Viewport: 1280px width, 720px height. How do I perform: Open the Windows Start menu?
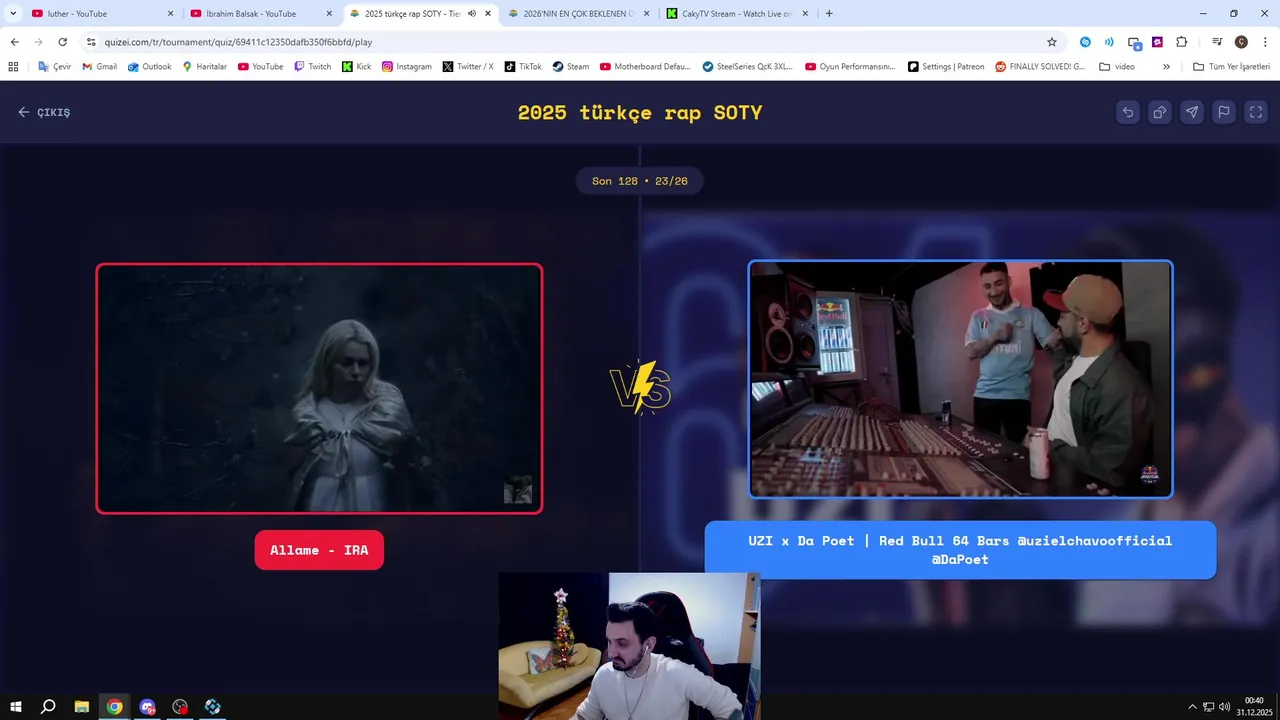coord(16,707)
